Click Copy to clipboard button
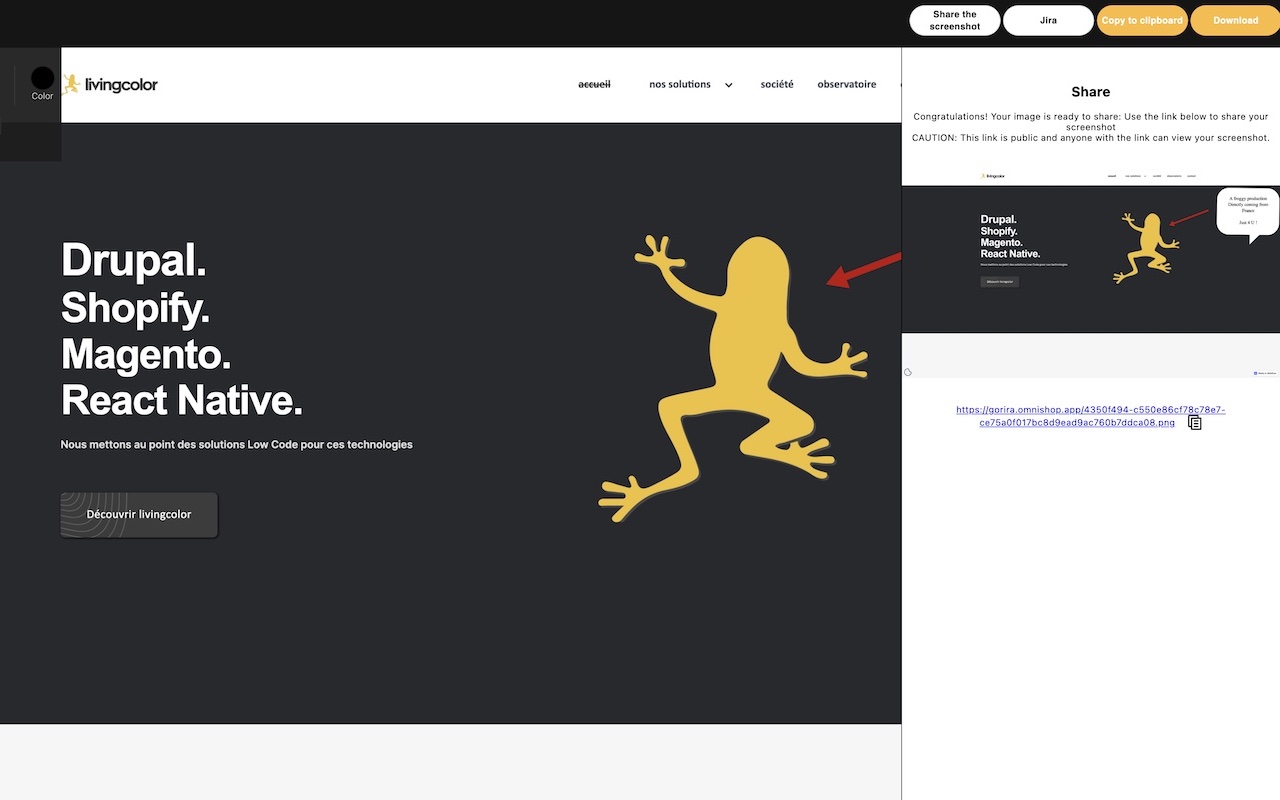The height and width of the screenshot is (800, 1280). click(1142, 20)
